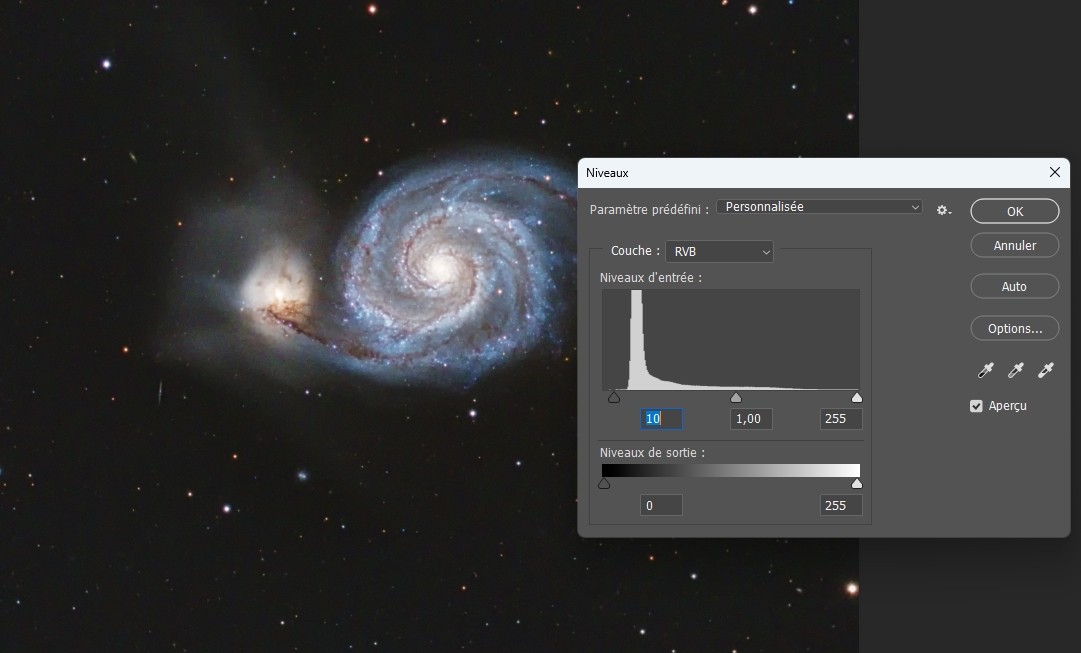Select the white point eyedropper

point(1046,370)
